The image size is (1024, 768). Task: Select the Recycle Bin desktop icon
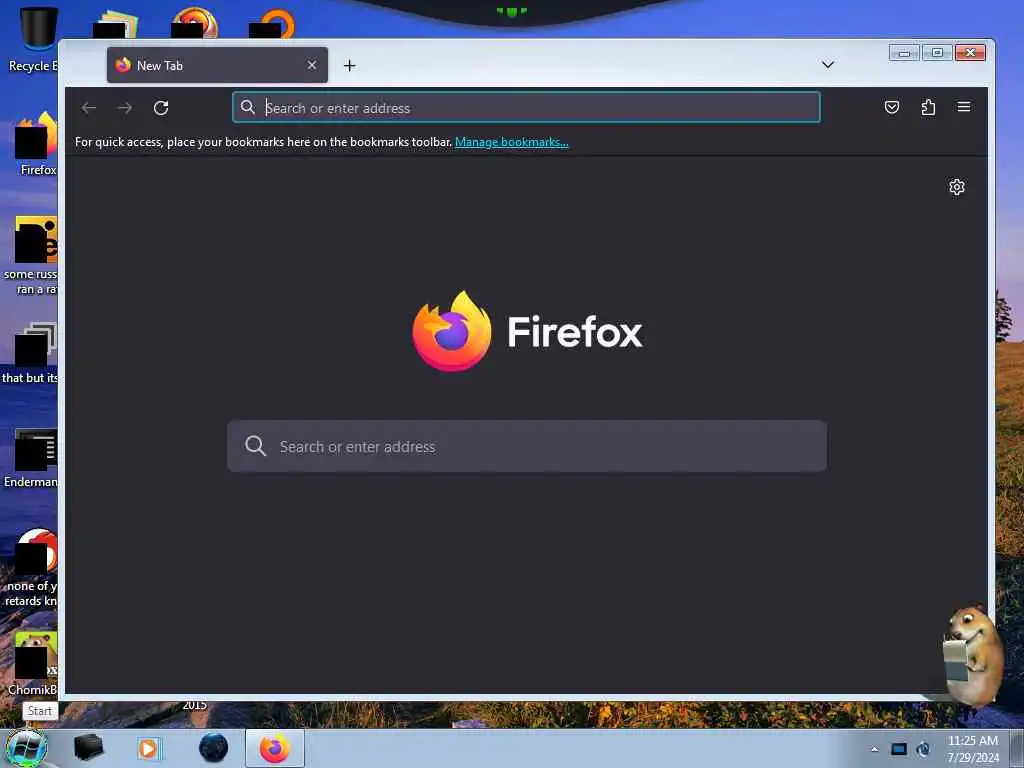click(x=34, y=39)
